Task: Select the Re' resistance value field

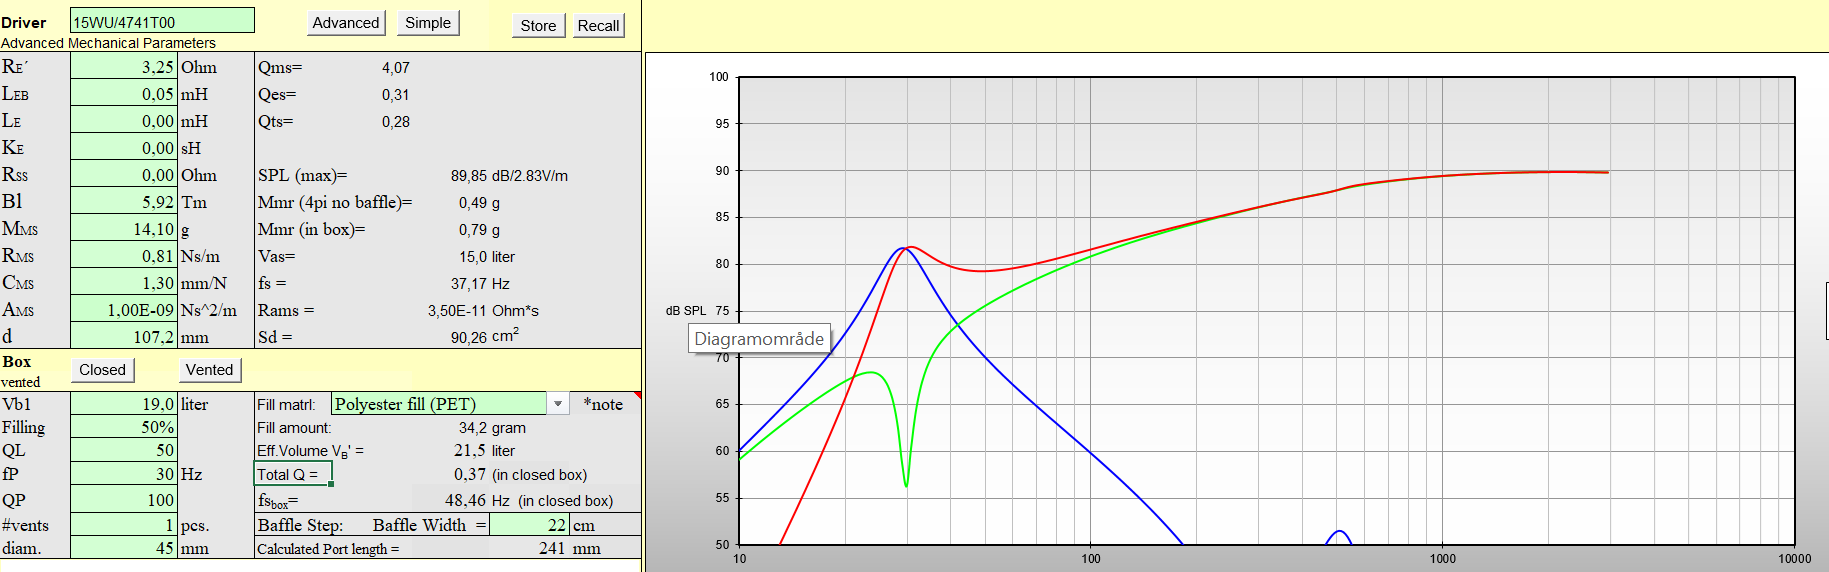Action: 124,67
